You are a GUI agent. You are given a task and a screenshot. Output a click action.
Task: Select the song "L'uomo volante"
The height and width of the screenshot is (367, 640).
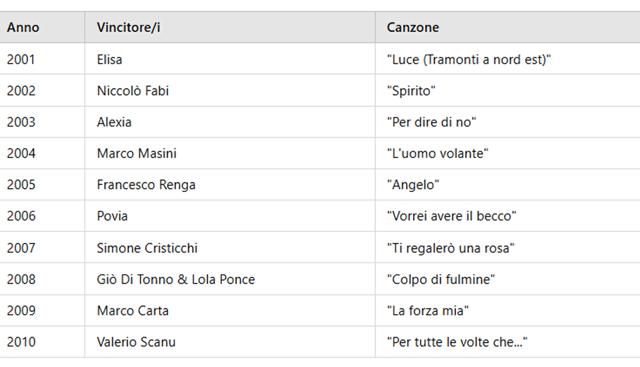[438, 153]
